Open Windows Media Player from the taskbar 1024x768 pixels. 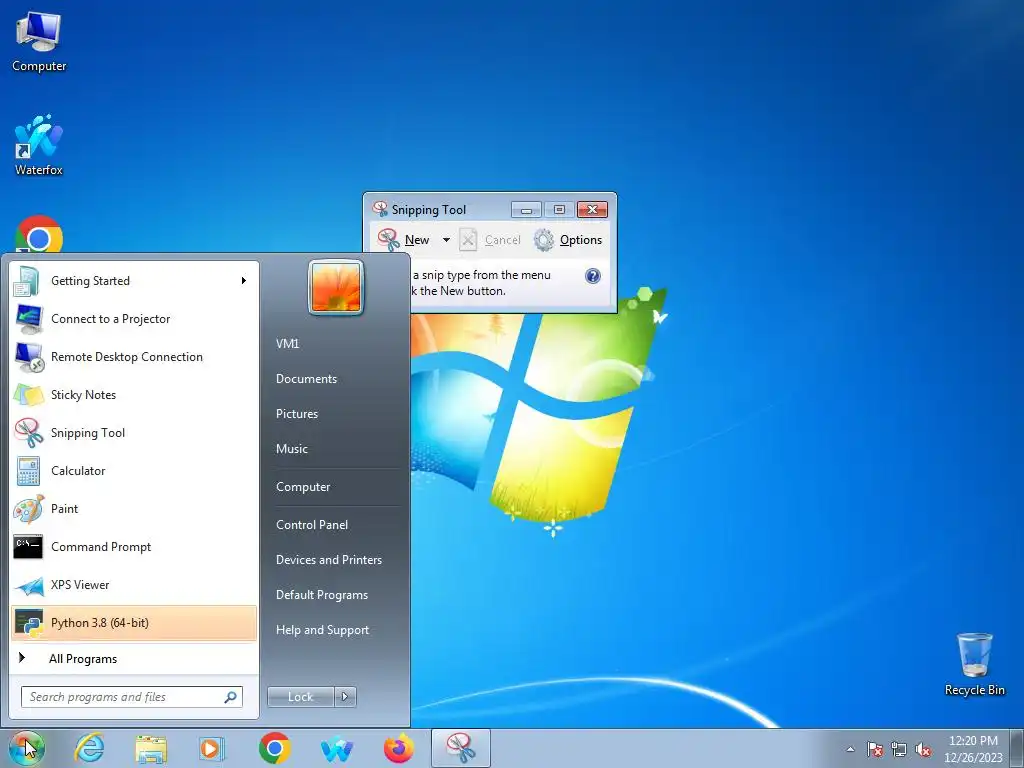click(x=212, y=748)
